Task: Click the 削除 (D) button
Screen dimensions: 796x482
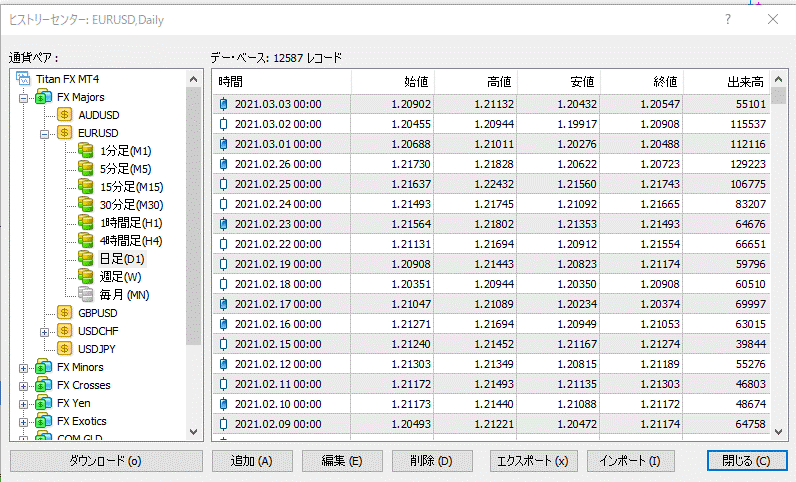Action: pyautogui.click(x=432, y=461)
